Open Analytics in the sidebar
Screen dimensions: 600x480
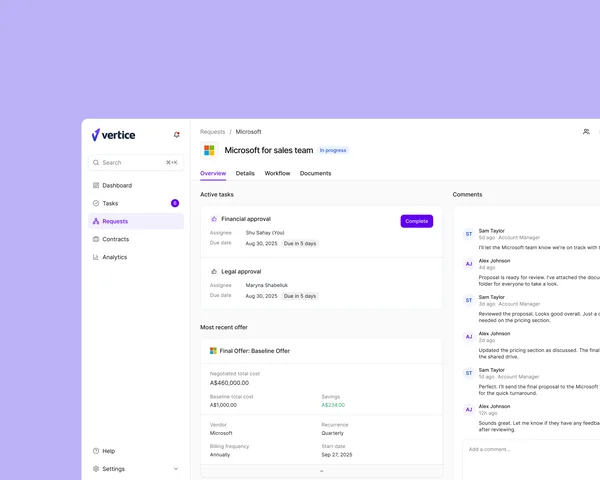[136, 257]
